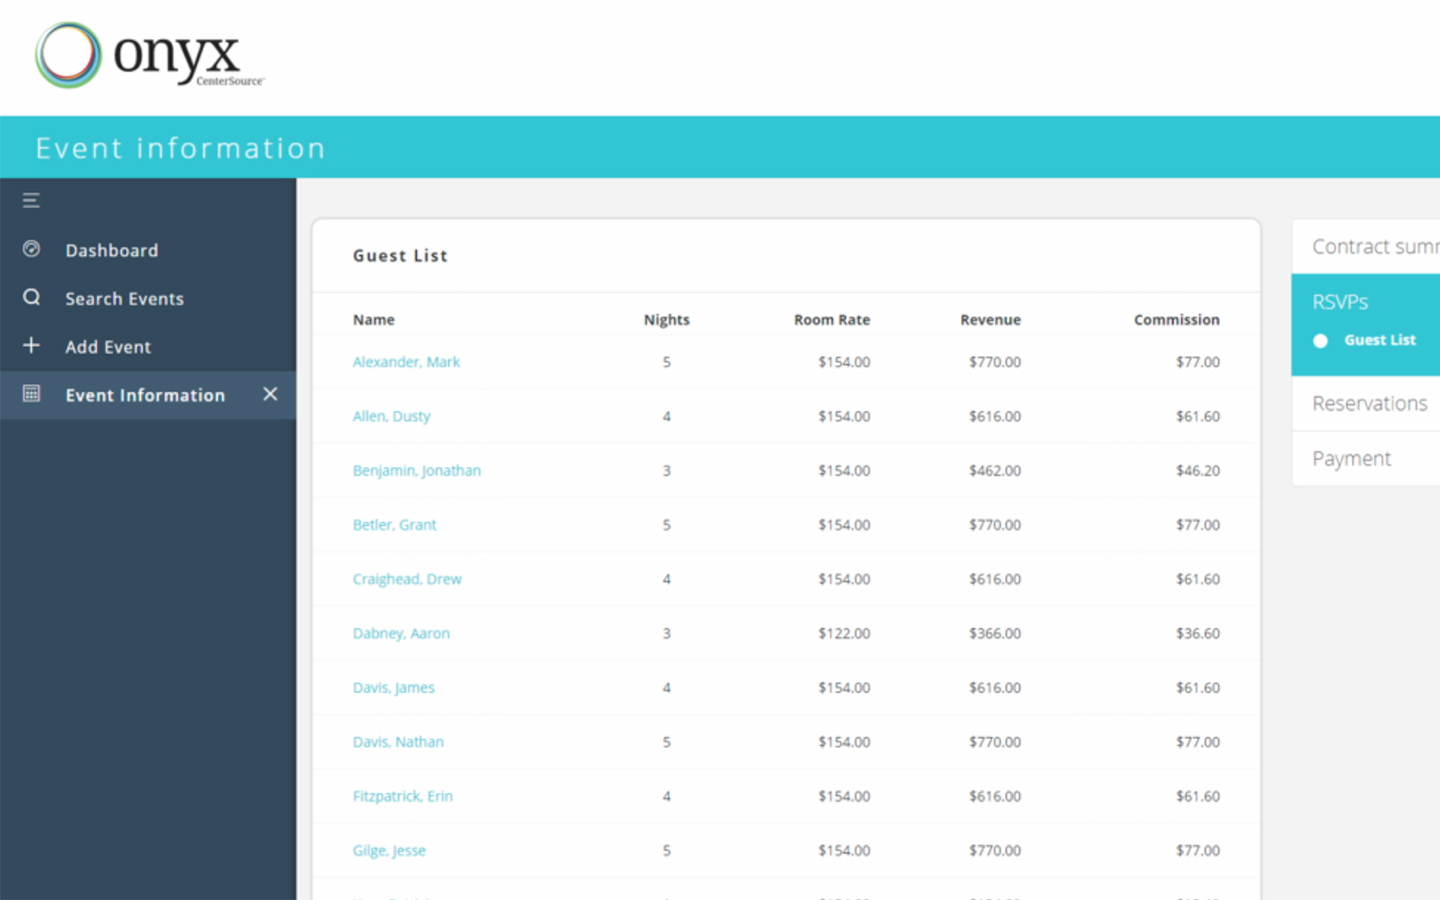1440x900 pixels.
Task: Sort the guest list by the Revenue column
Action: coord(990,319)
